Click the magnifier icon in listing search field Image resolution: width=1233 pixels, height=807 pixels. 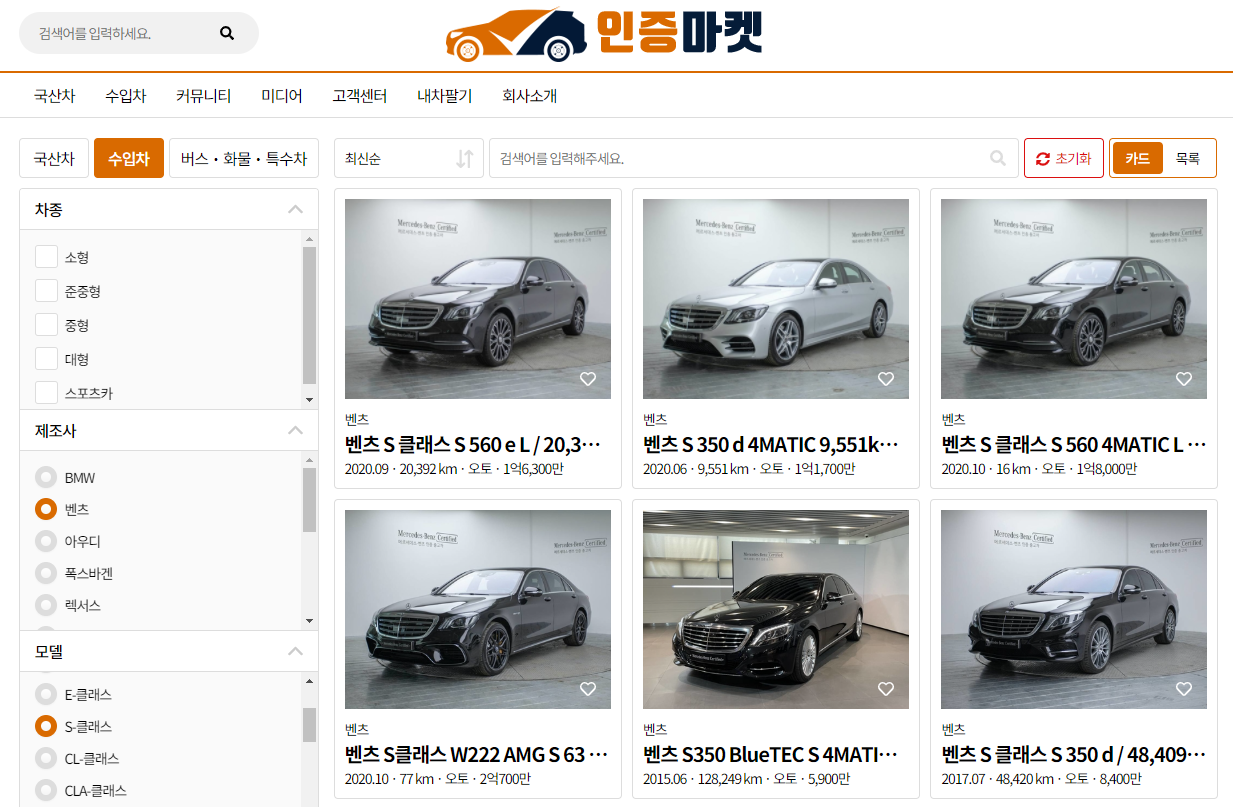pyautogui.click(x=998, y=158)
